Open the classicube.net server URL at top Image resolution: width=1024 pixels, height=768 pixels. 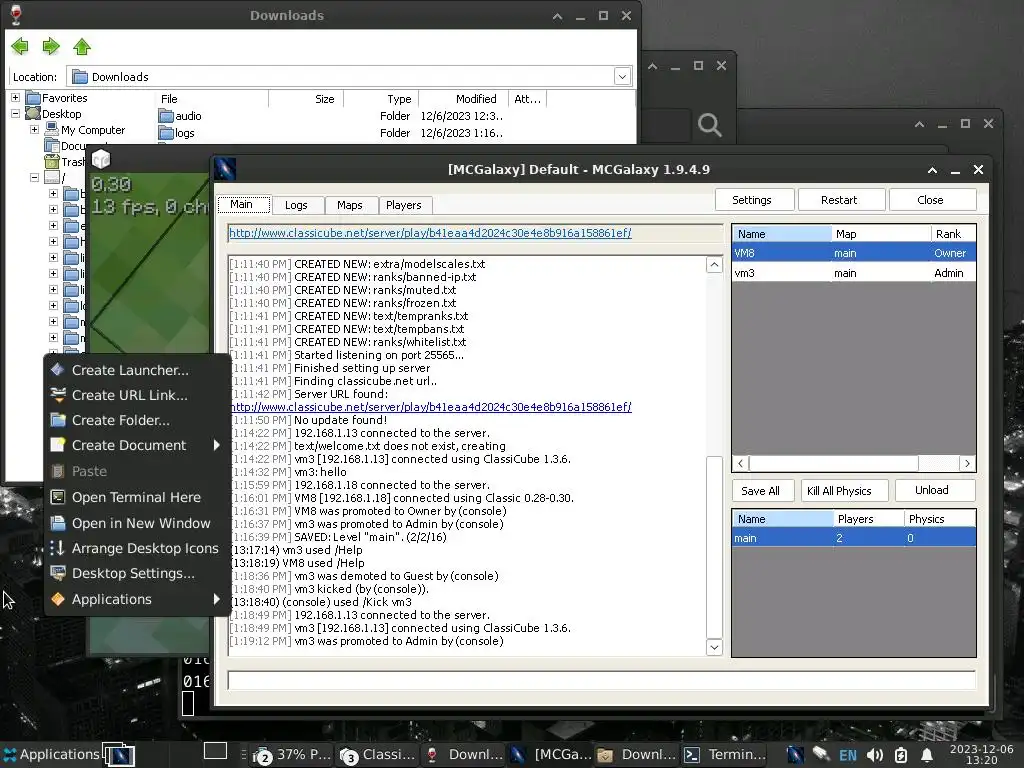click(430, 233)
